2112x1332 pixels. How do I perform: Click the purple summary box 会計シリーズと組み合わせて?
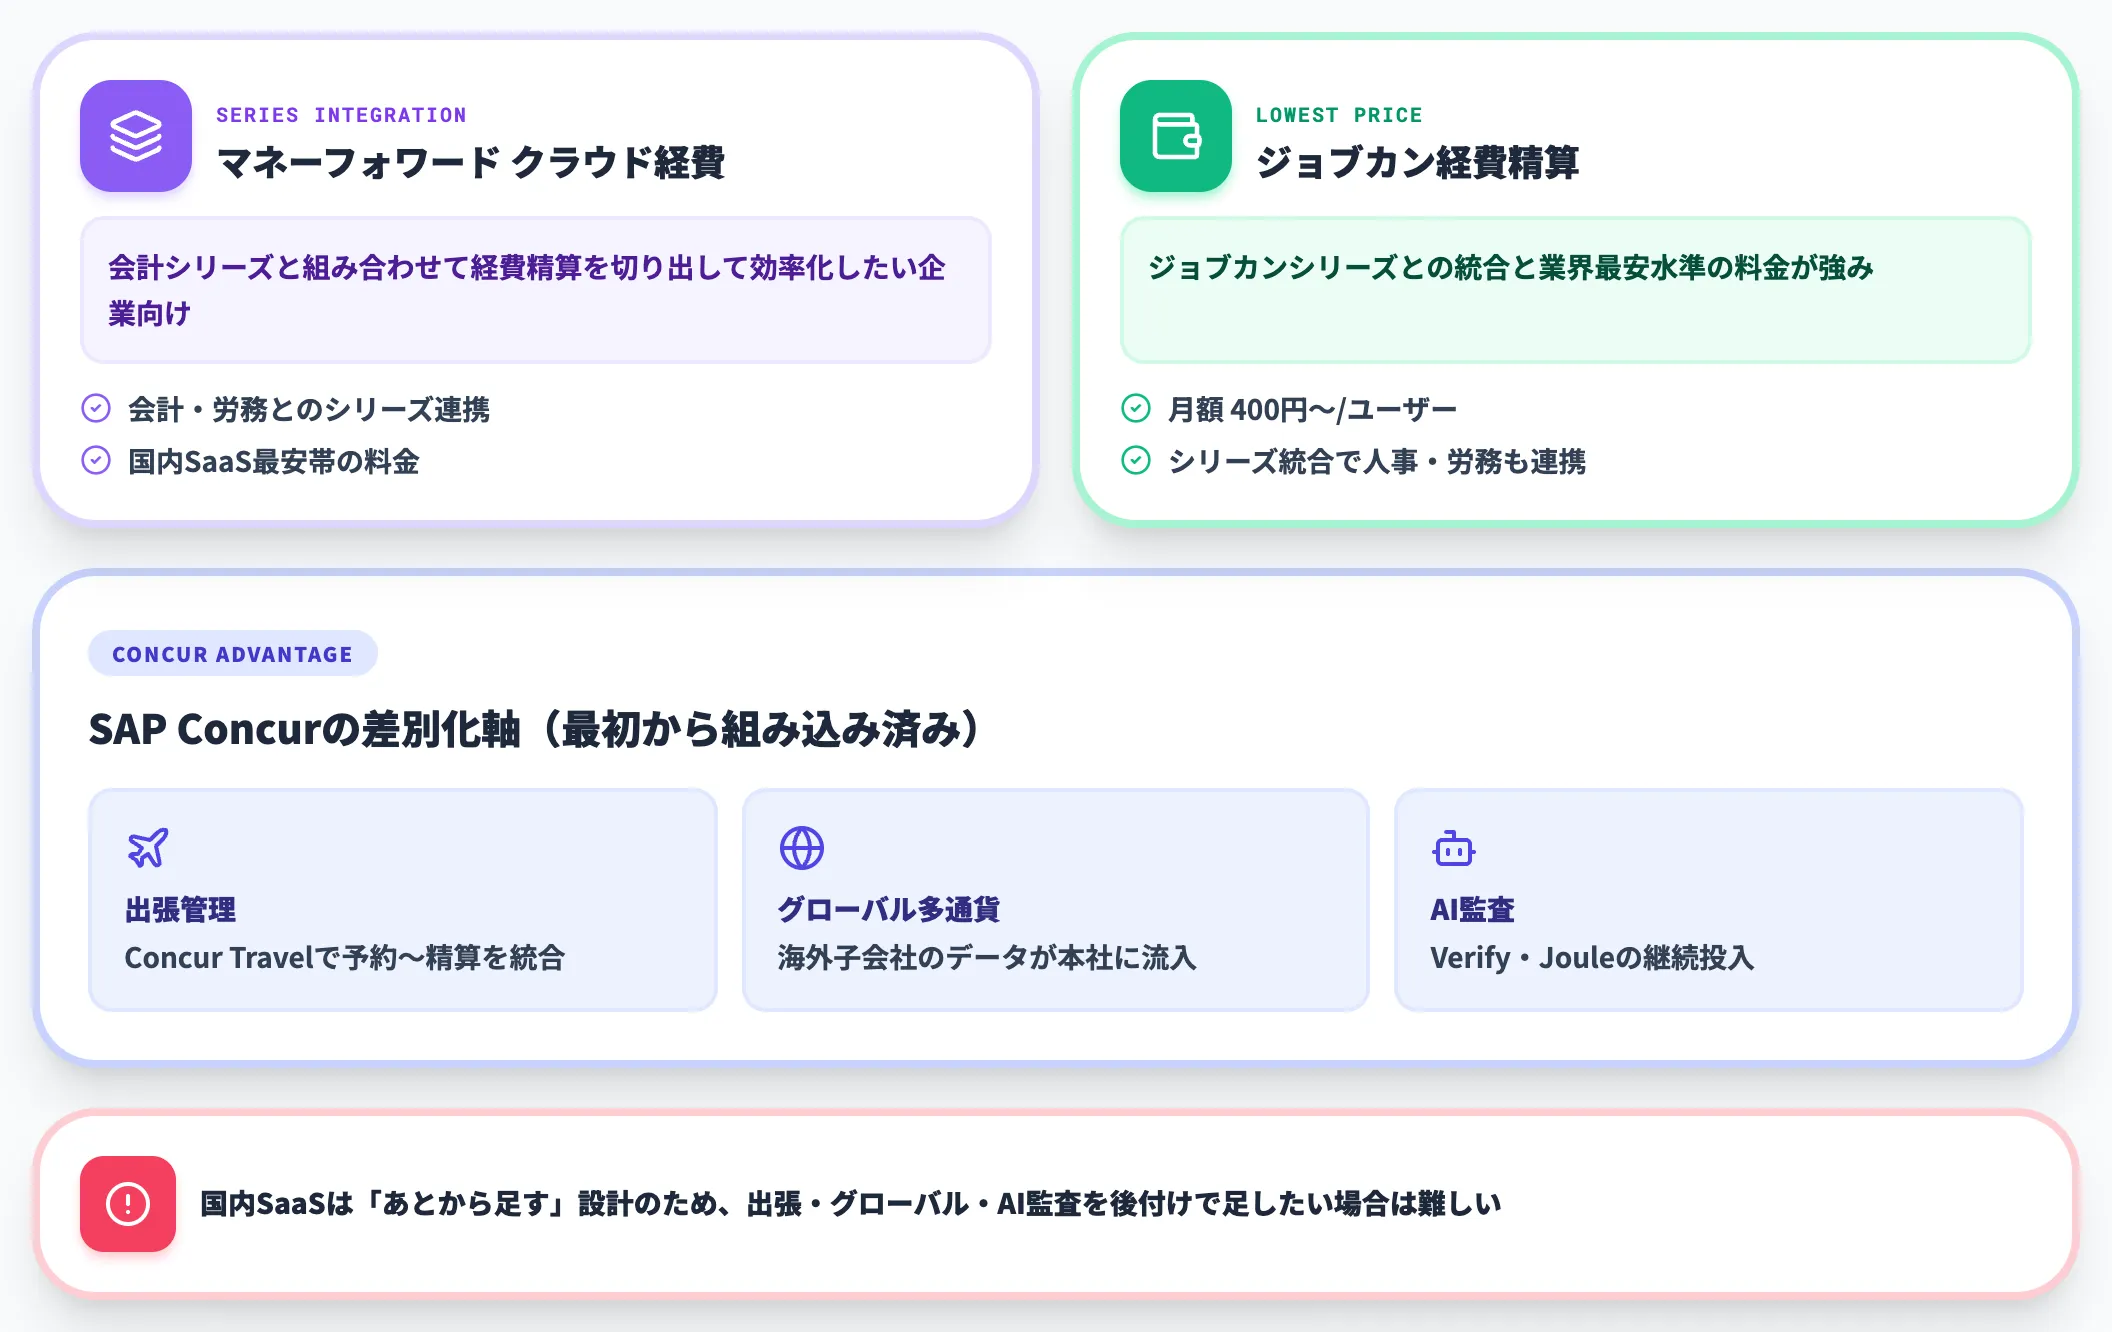click(536, 290)
